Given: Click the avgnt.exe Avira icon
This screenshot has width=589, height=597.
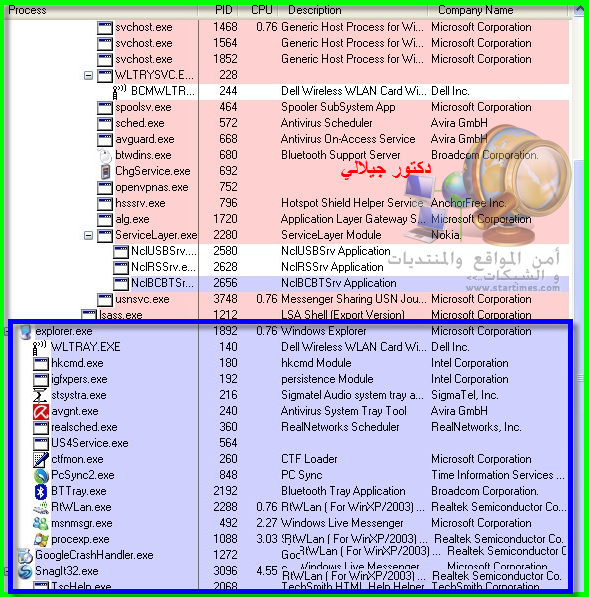Looking at the screenshot, I should click(x=41, y=411).
